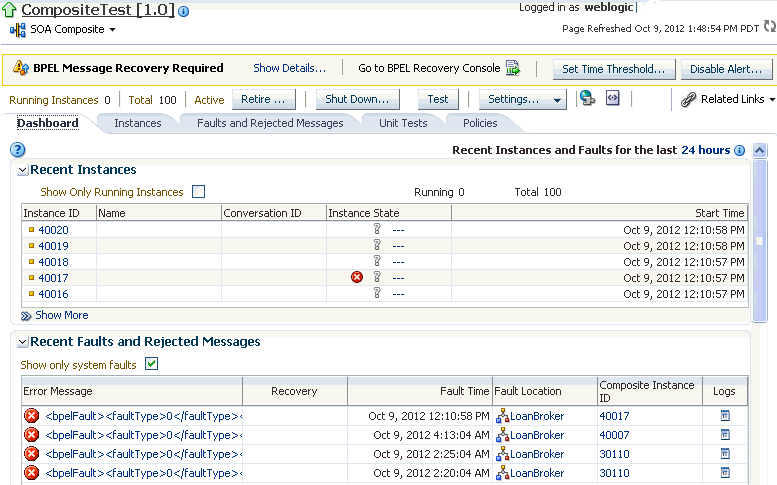Click info icon next to 24 hours
This screenshot has width=777, height=485.
(x=739, y=151)
